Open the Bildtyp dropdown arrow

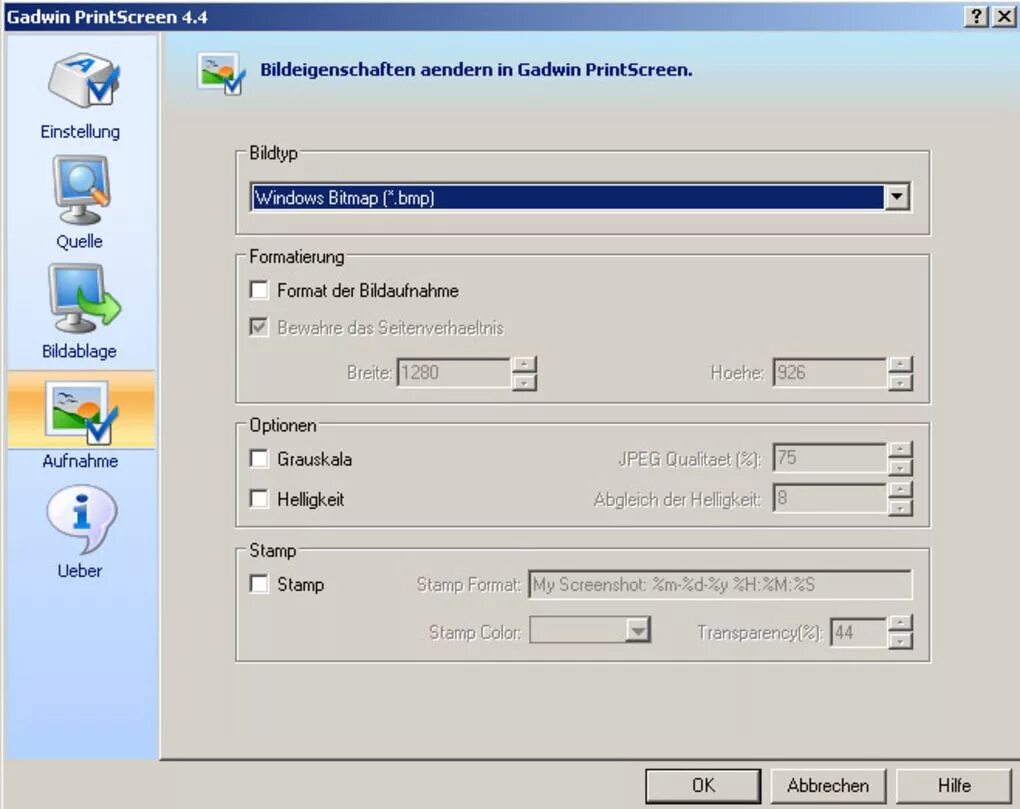click(897, 196)
